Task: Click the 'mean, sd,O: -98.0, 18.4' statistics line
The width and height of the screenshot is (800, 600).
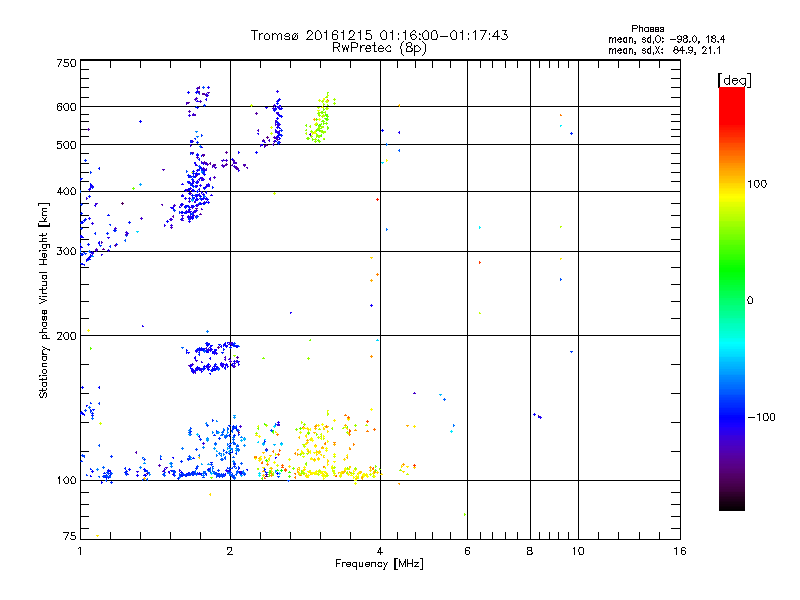Action: coord(666,39)
